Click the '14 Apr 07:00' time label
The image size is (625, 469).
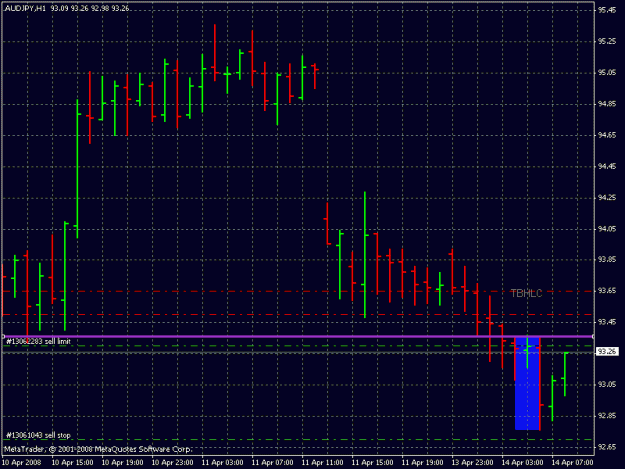572,463
